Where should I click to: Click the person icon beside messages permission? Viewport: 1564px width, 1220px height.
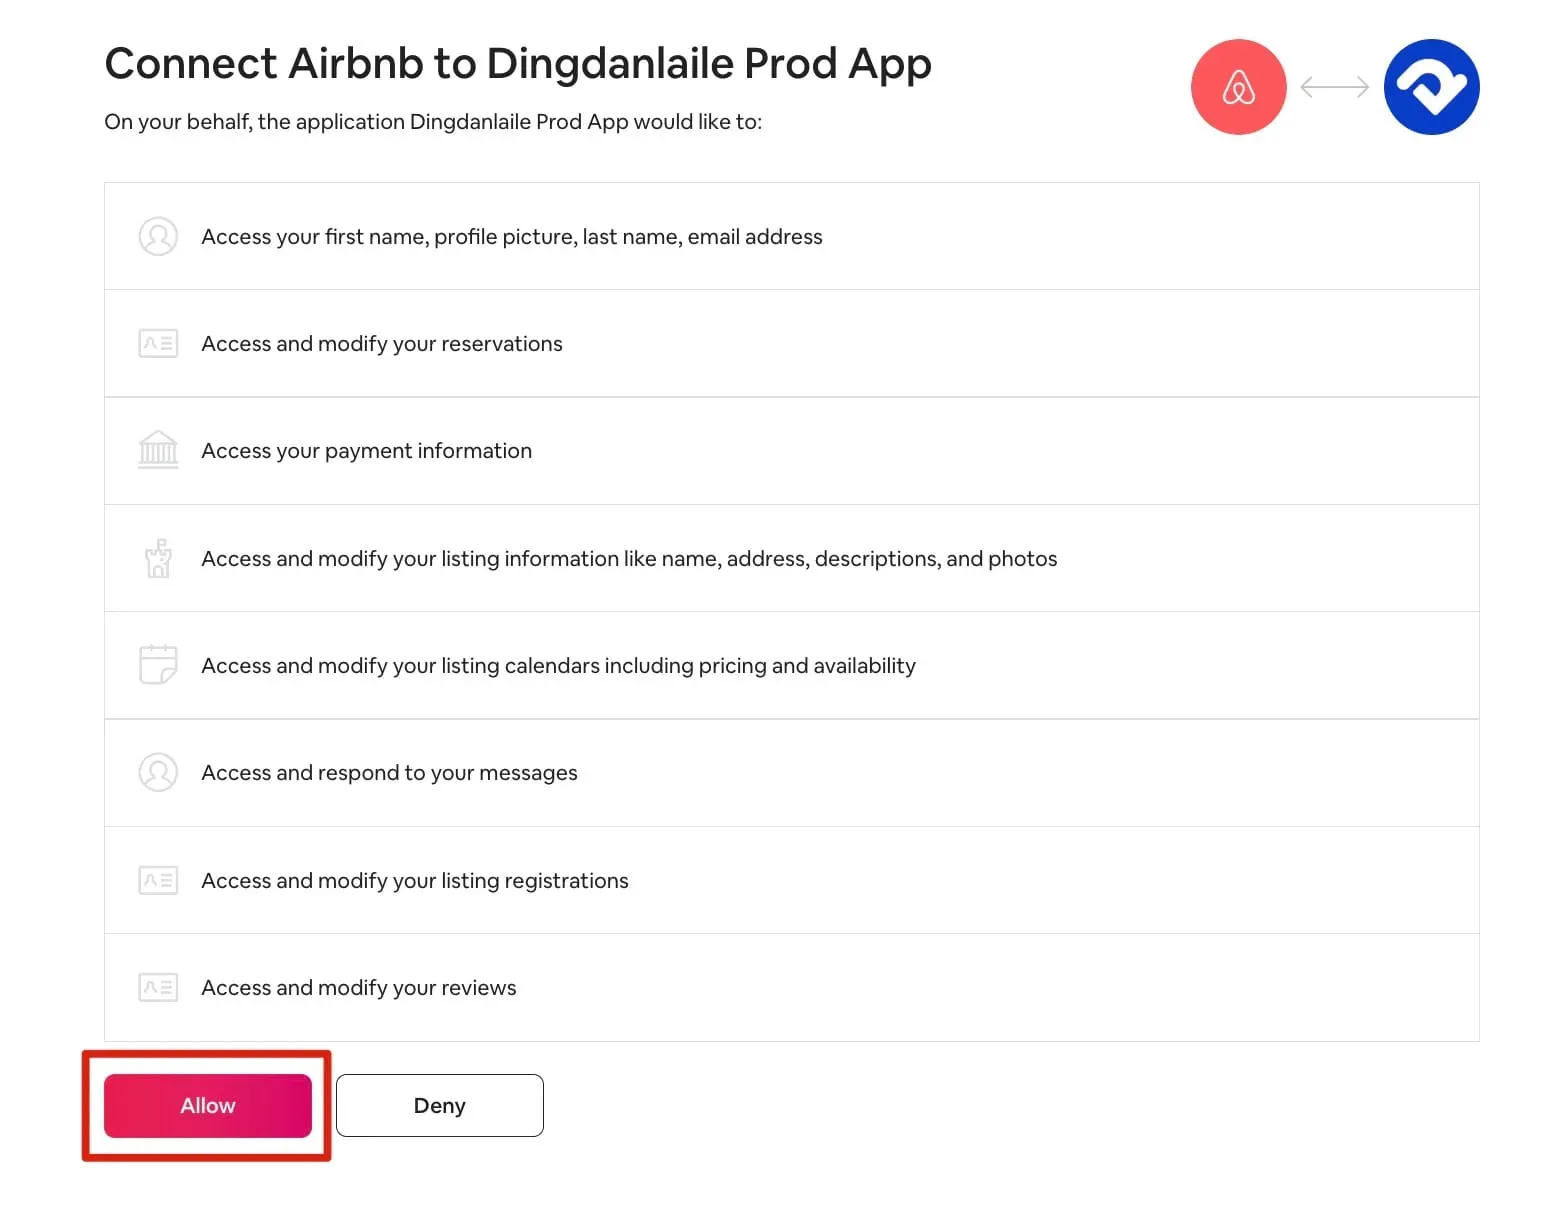click(x=157, y=772)
